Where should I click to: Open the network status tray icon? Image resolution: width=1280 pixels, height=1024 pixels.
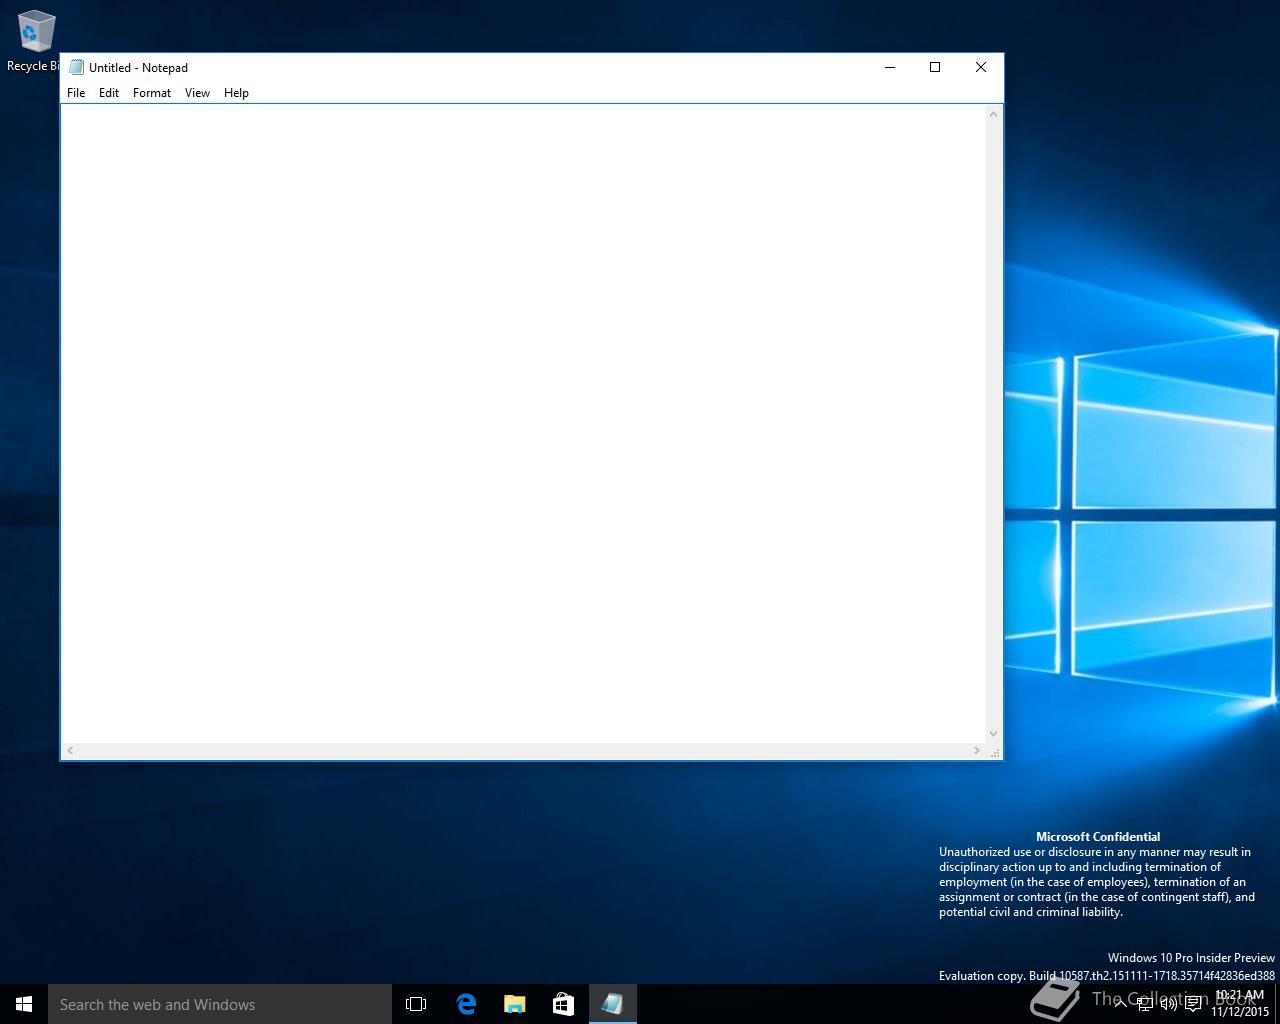1145,1004
